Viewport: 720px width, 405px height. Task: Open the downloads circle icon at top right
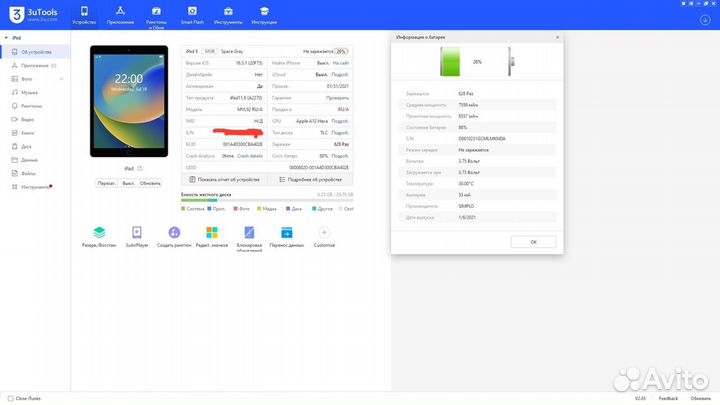(705, 20)
